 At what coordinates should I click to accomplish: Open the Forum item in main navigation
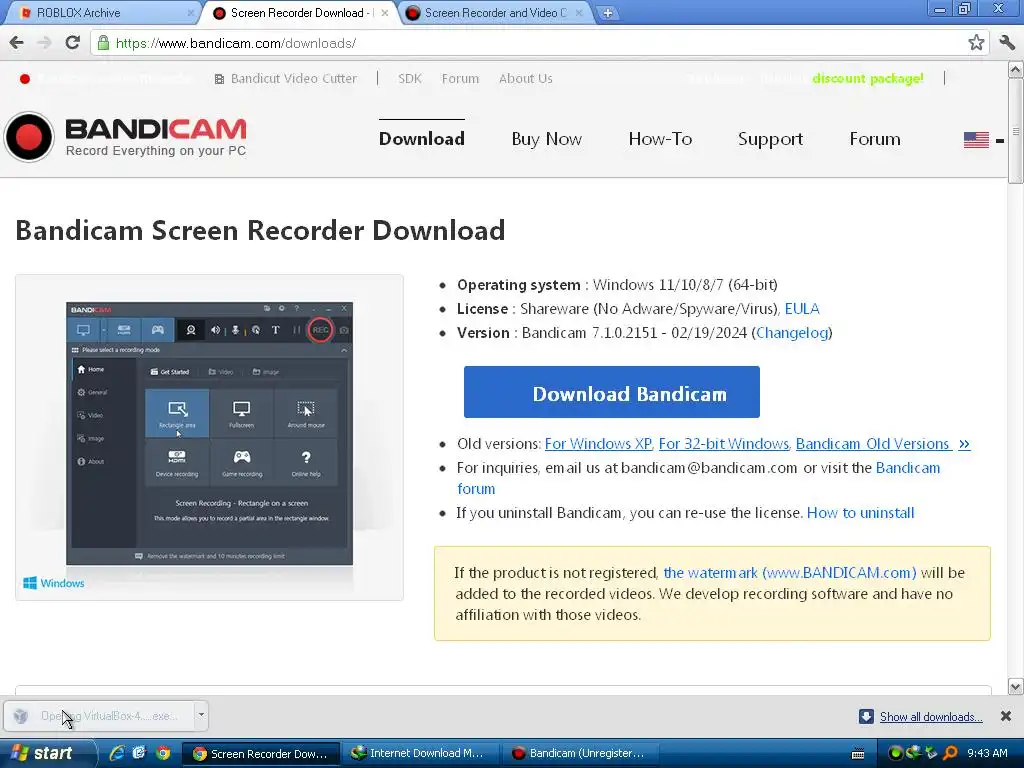tap(874, 139)
